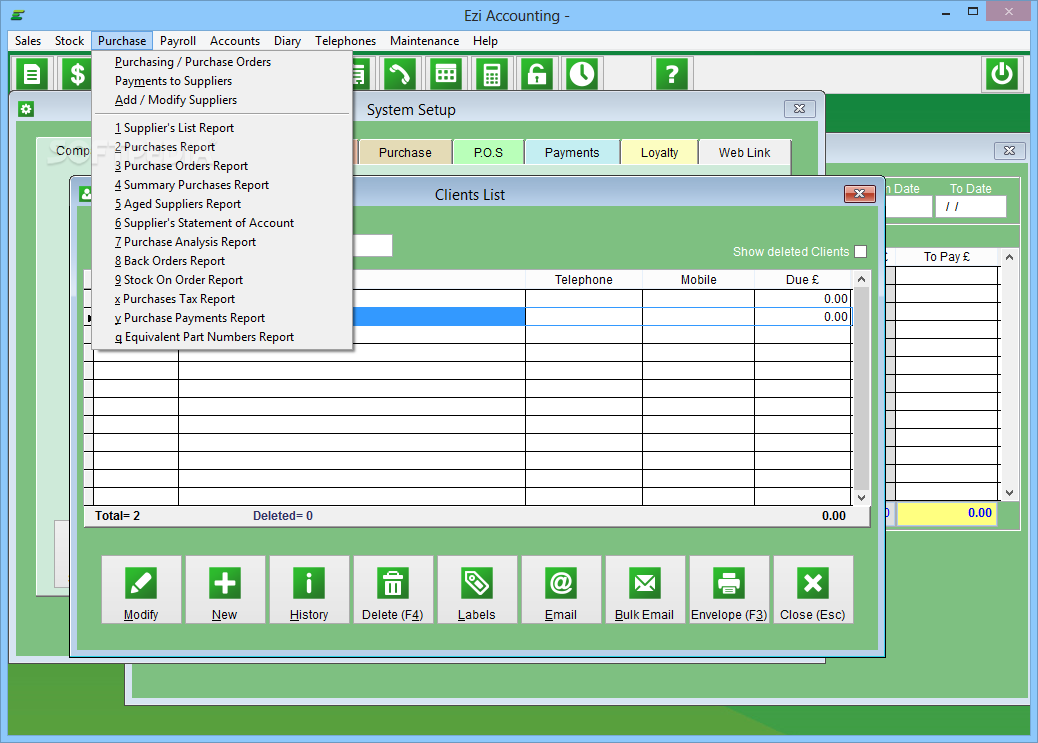Screen dimensions: 1038x743
Task: Open the Maintenance menu
Action: 424,41
